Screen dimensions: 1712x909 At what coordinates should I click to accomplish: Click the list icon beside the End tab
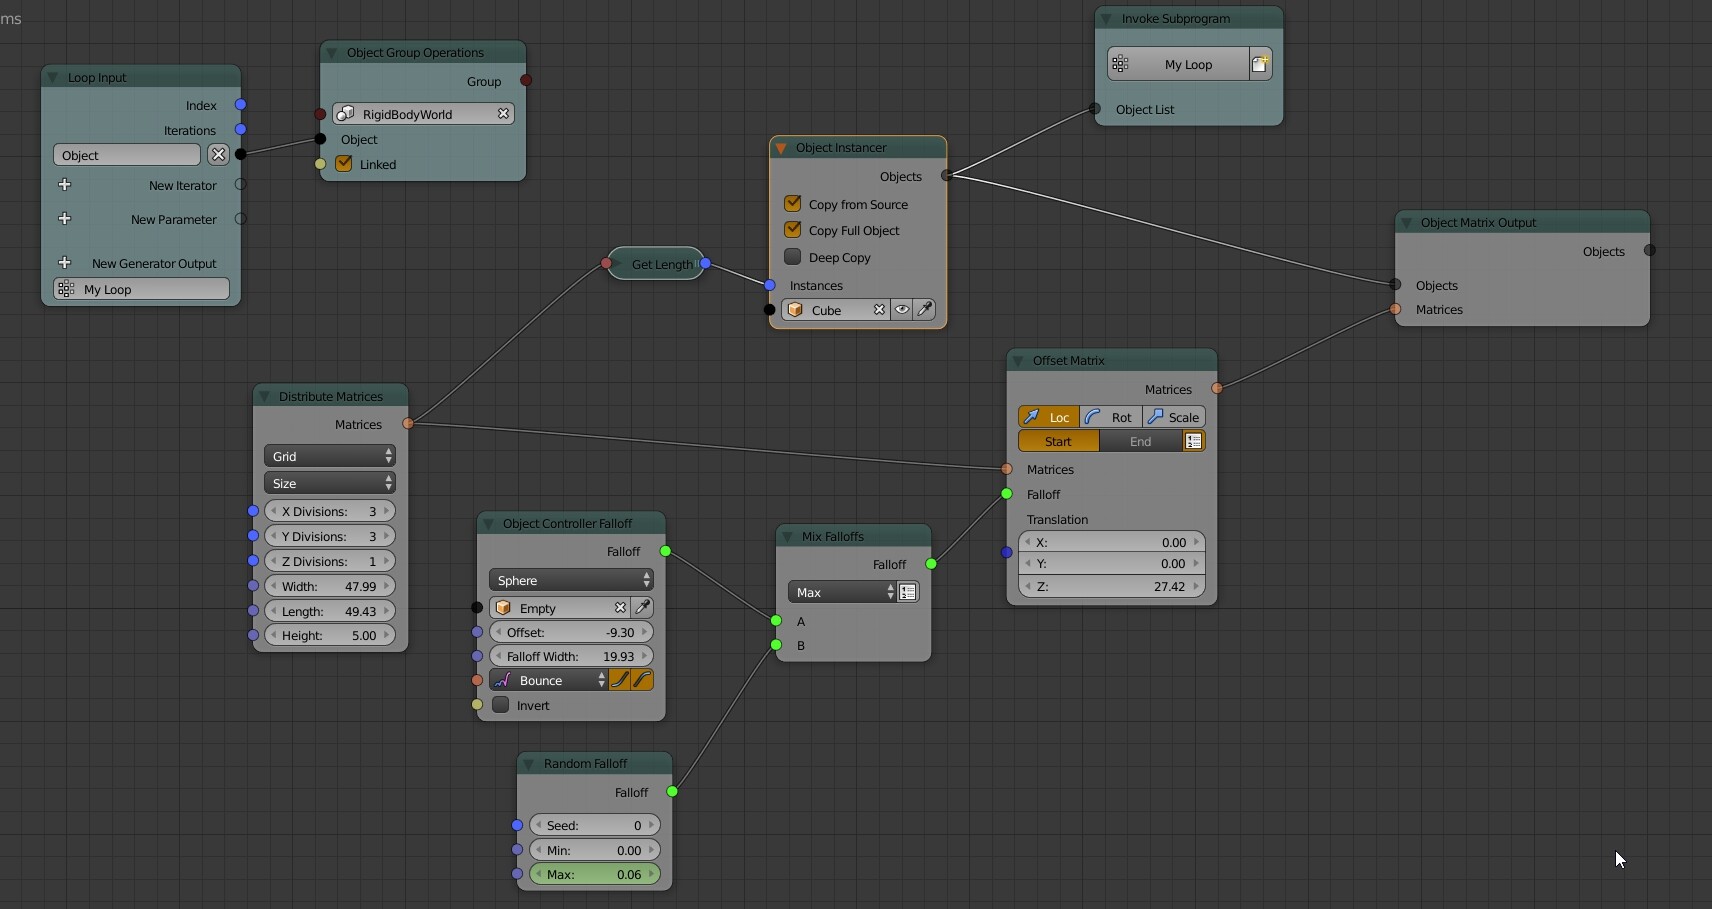tap(1194, 441)
